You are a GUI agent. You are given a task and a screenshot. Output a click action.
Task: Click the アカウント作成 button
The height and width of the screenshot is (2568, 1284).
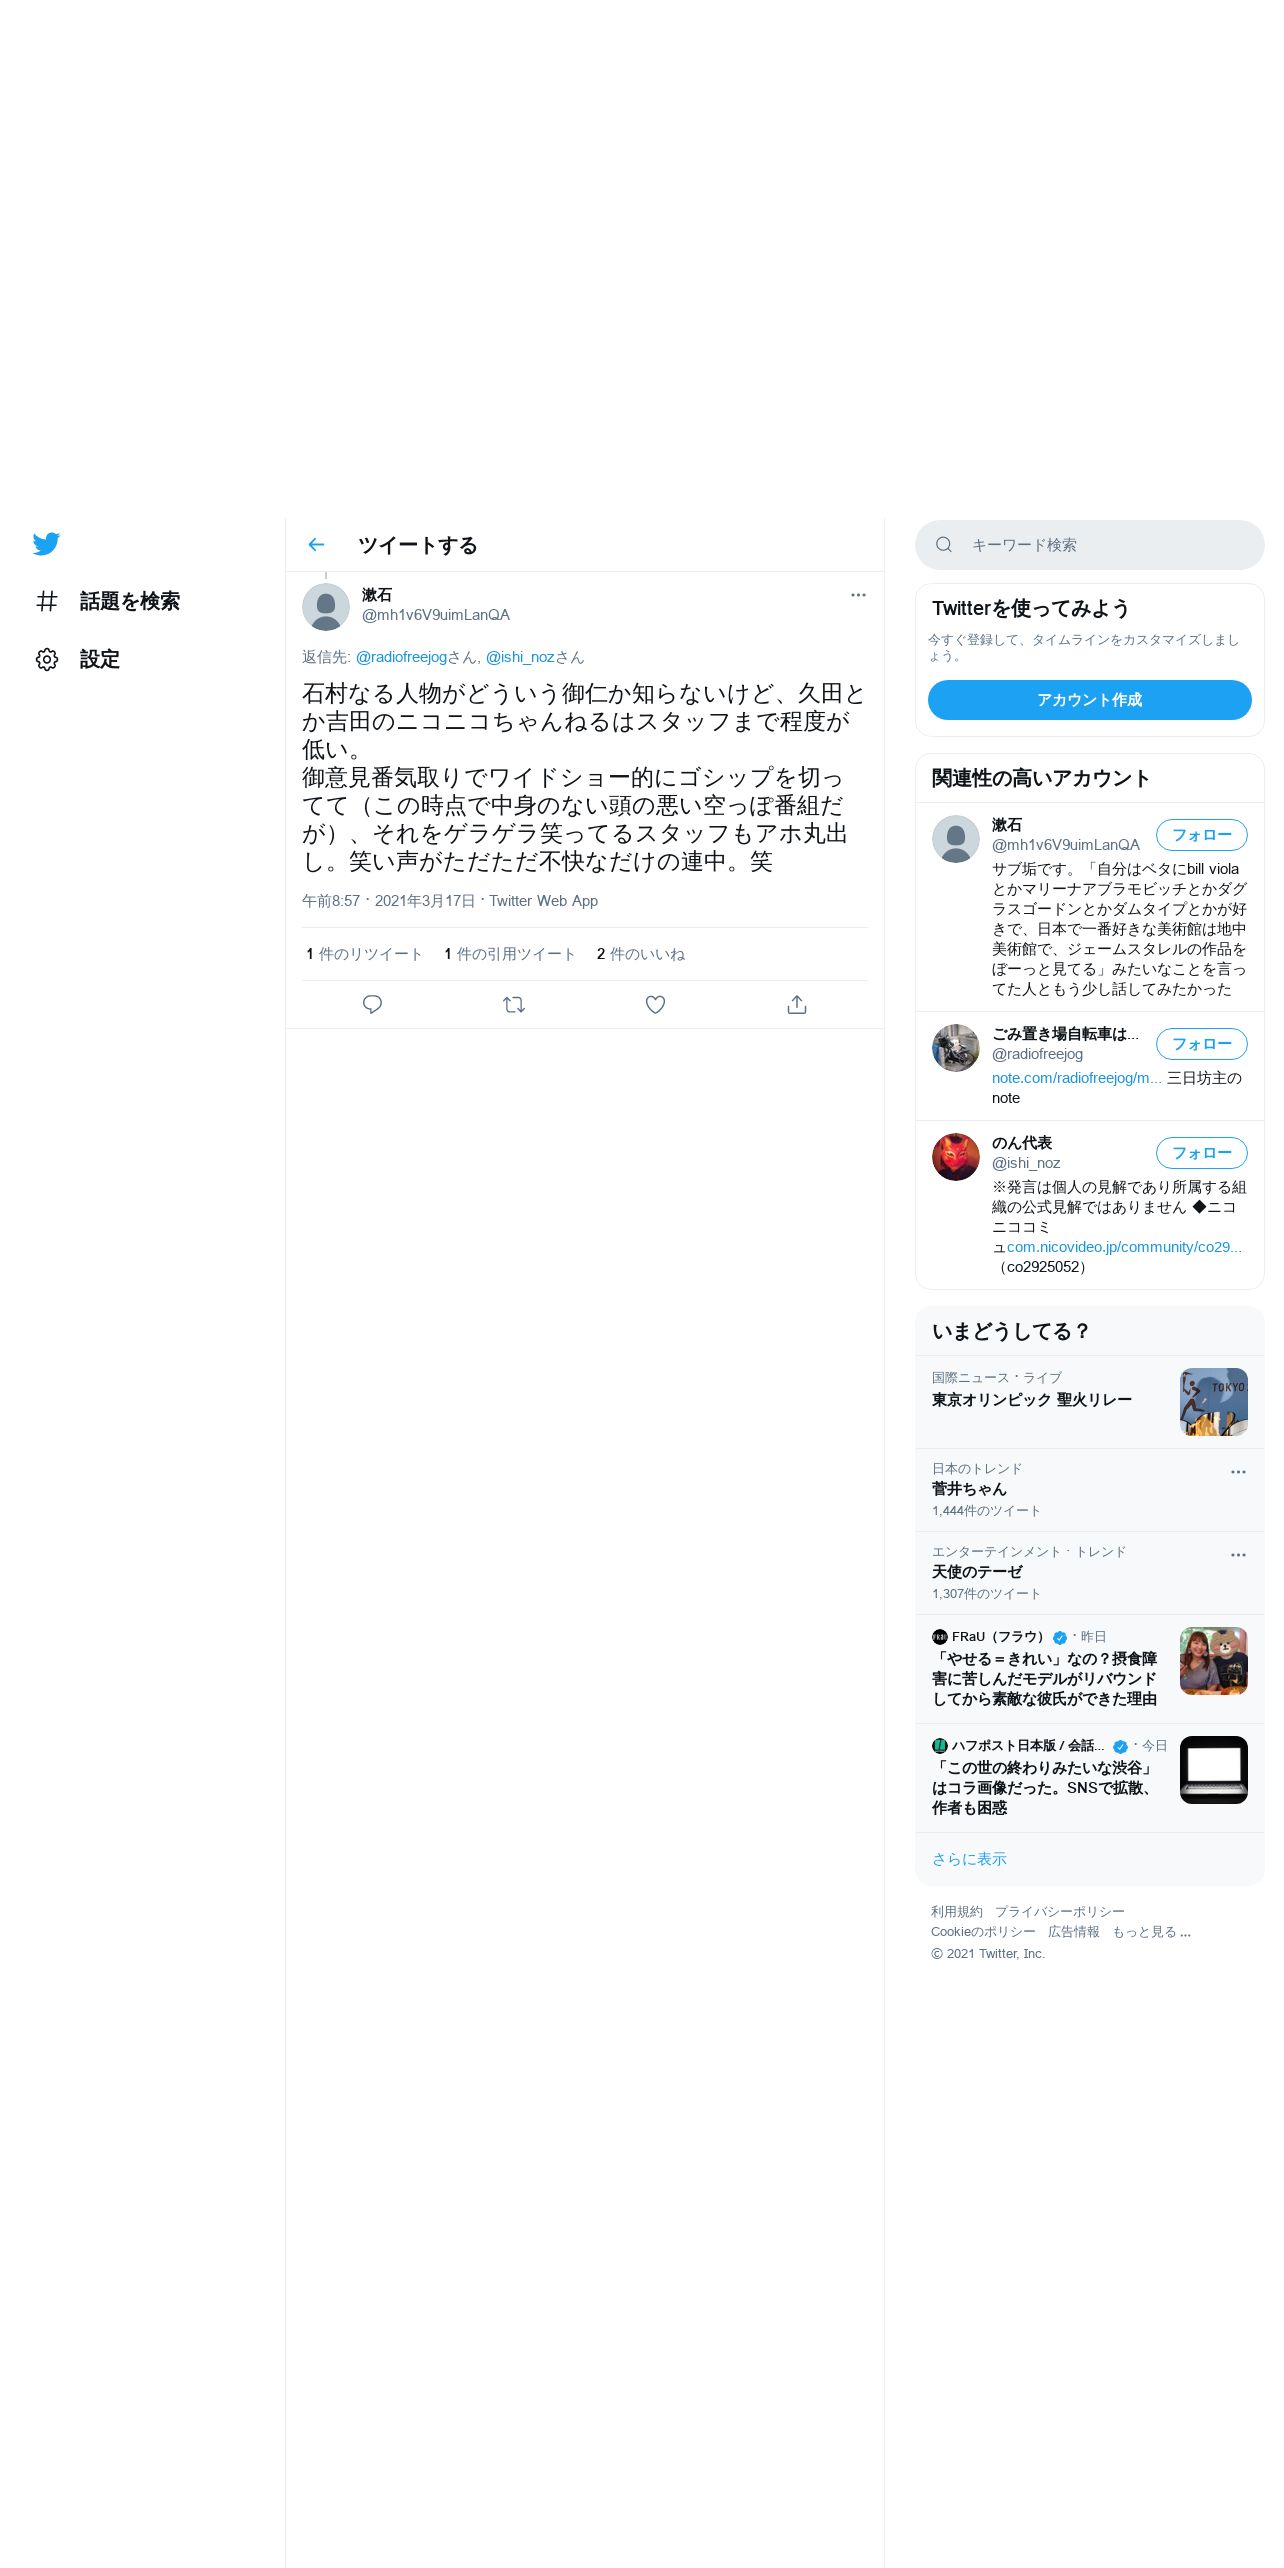[x=1090, y=700]
